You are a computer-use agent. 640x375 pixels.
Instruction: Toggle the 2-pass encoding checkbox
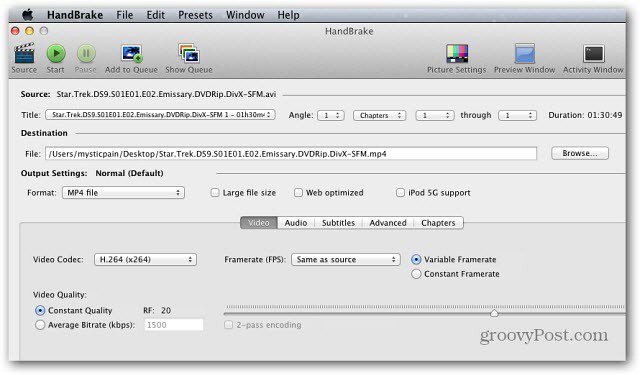[x=229, y=325]
